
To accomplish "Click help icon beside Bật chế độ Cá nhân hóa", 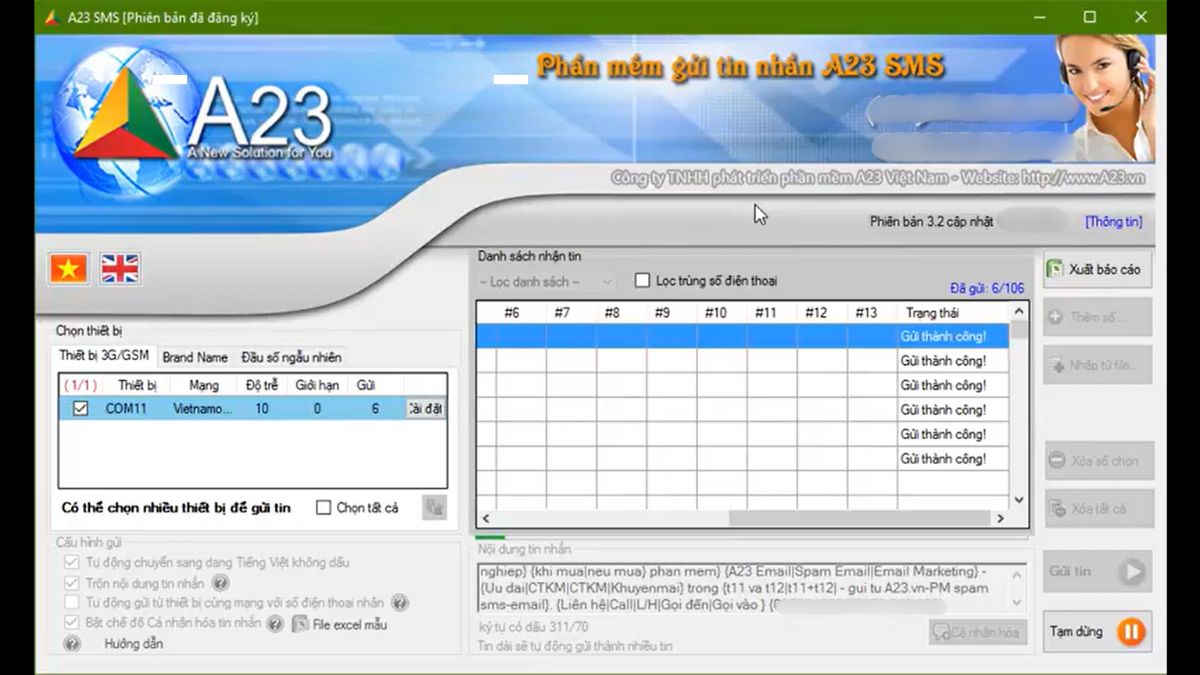I will (275, 624).
